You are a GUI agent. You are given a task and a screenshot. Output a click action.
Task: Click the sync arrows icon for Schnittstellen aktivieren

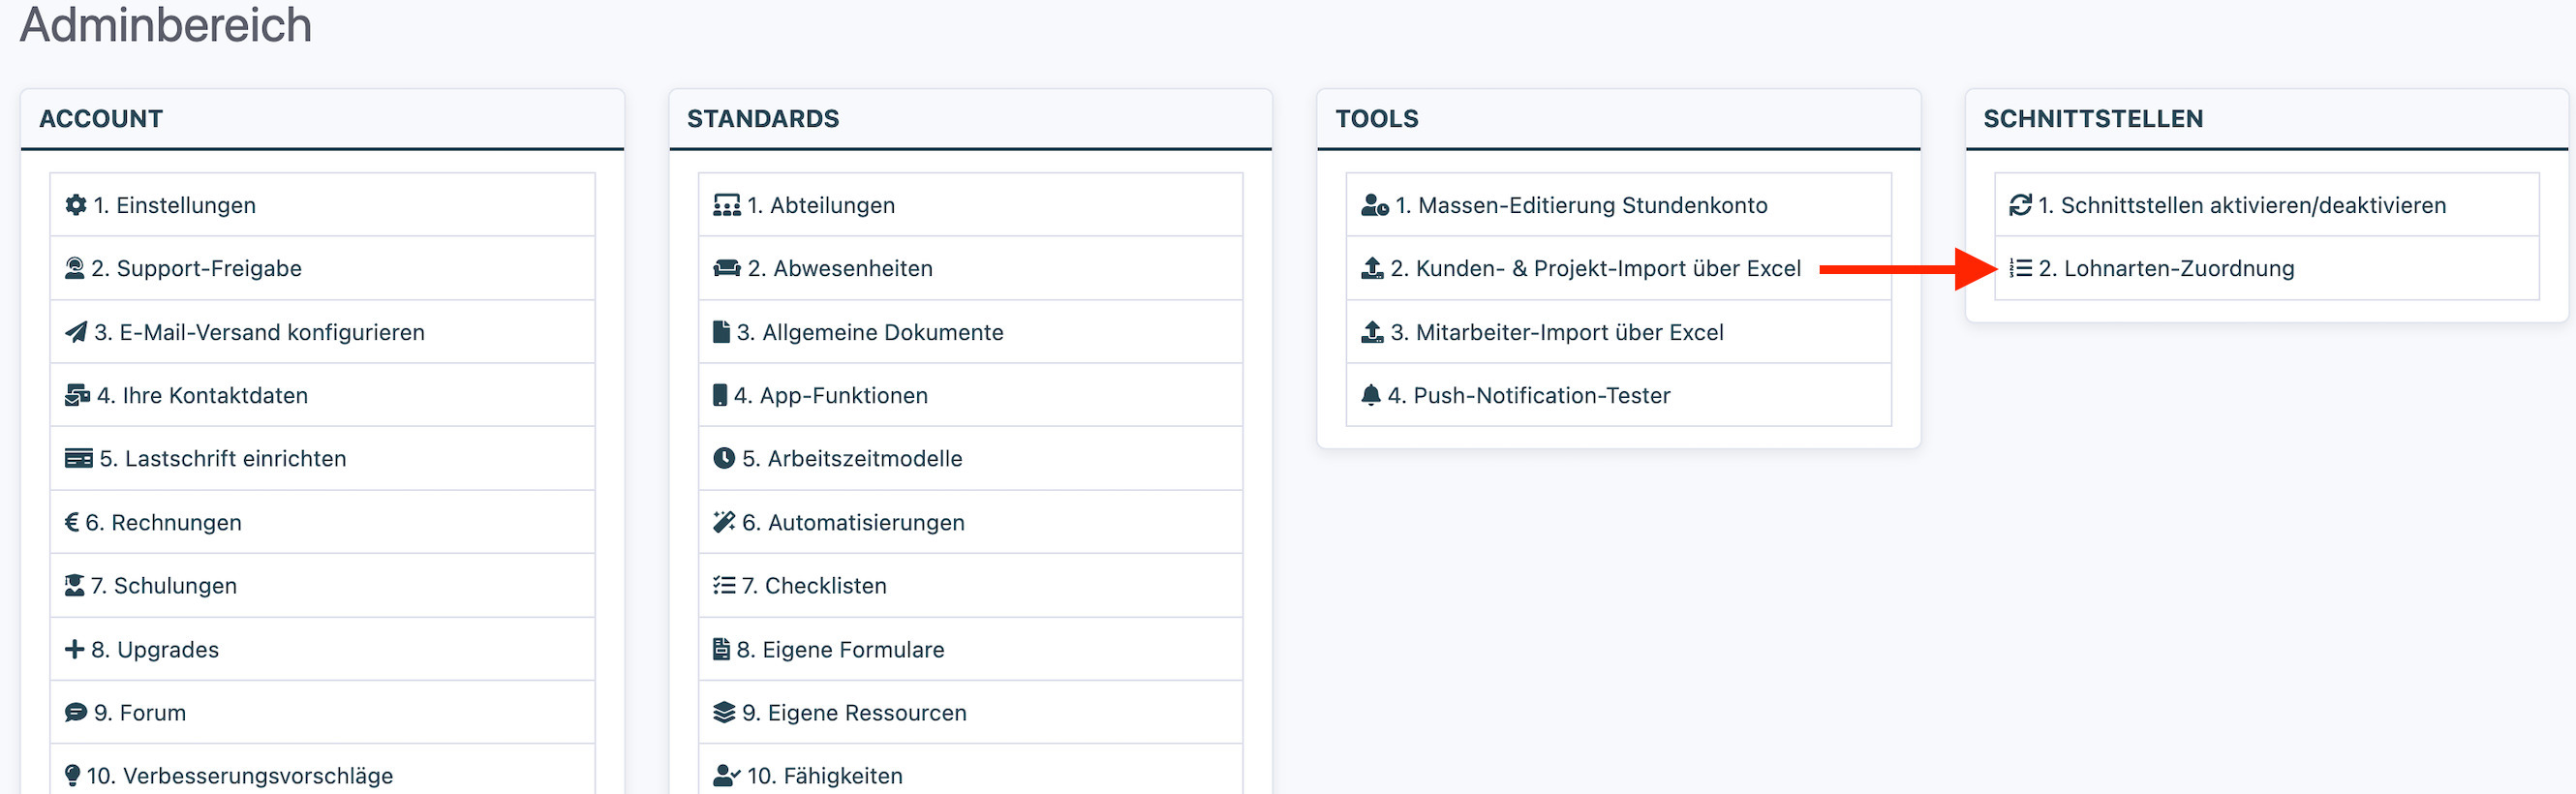(2021, 205)
